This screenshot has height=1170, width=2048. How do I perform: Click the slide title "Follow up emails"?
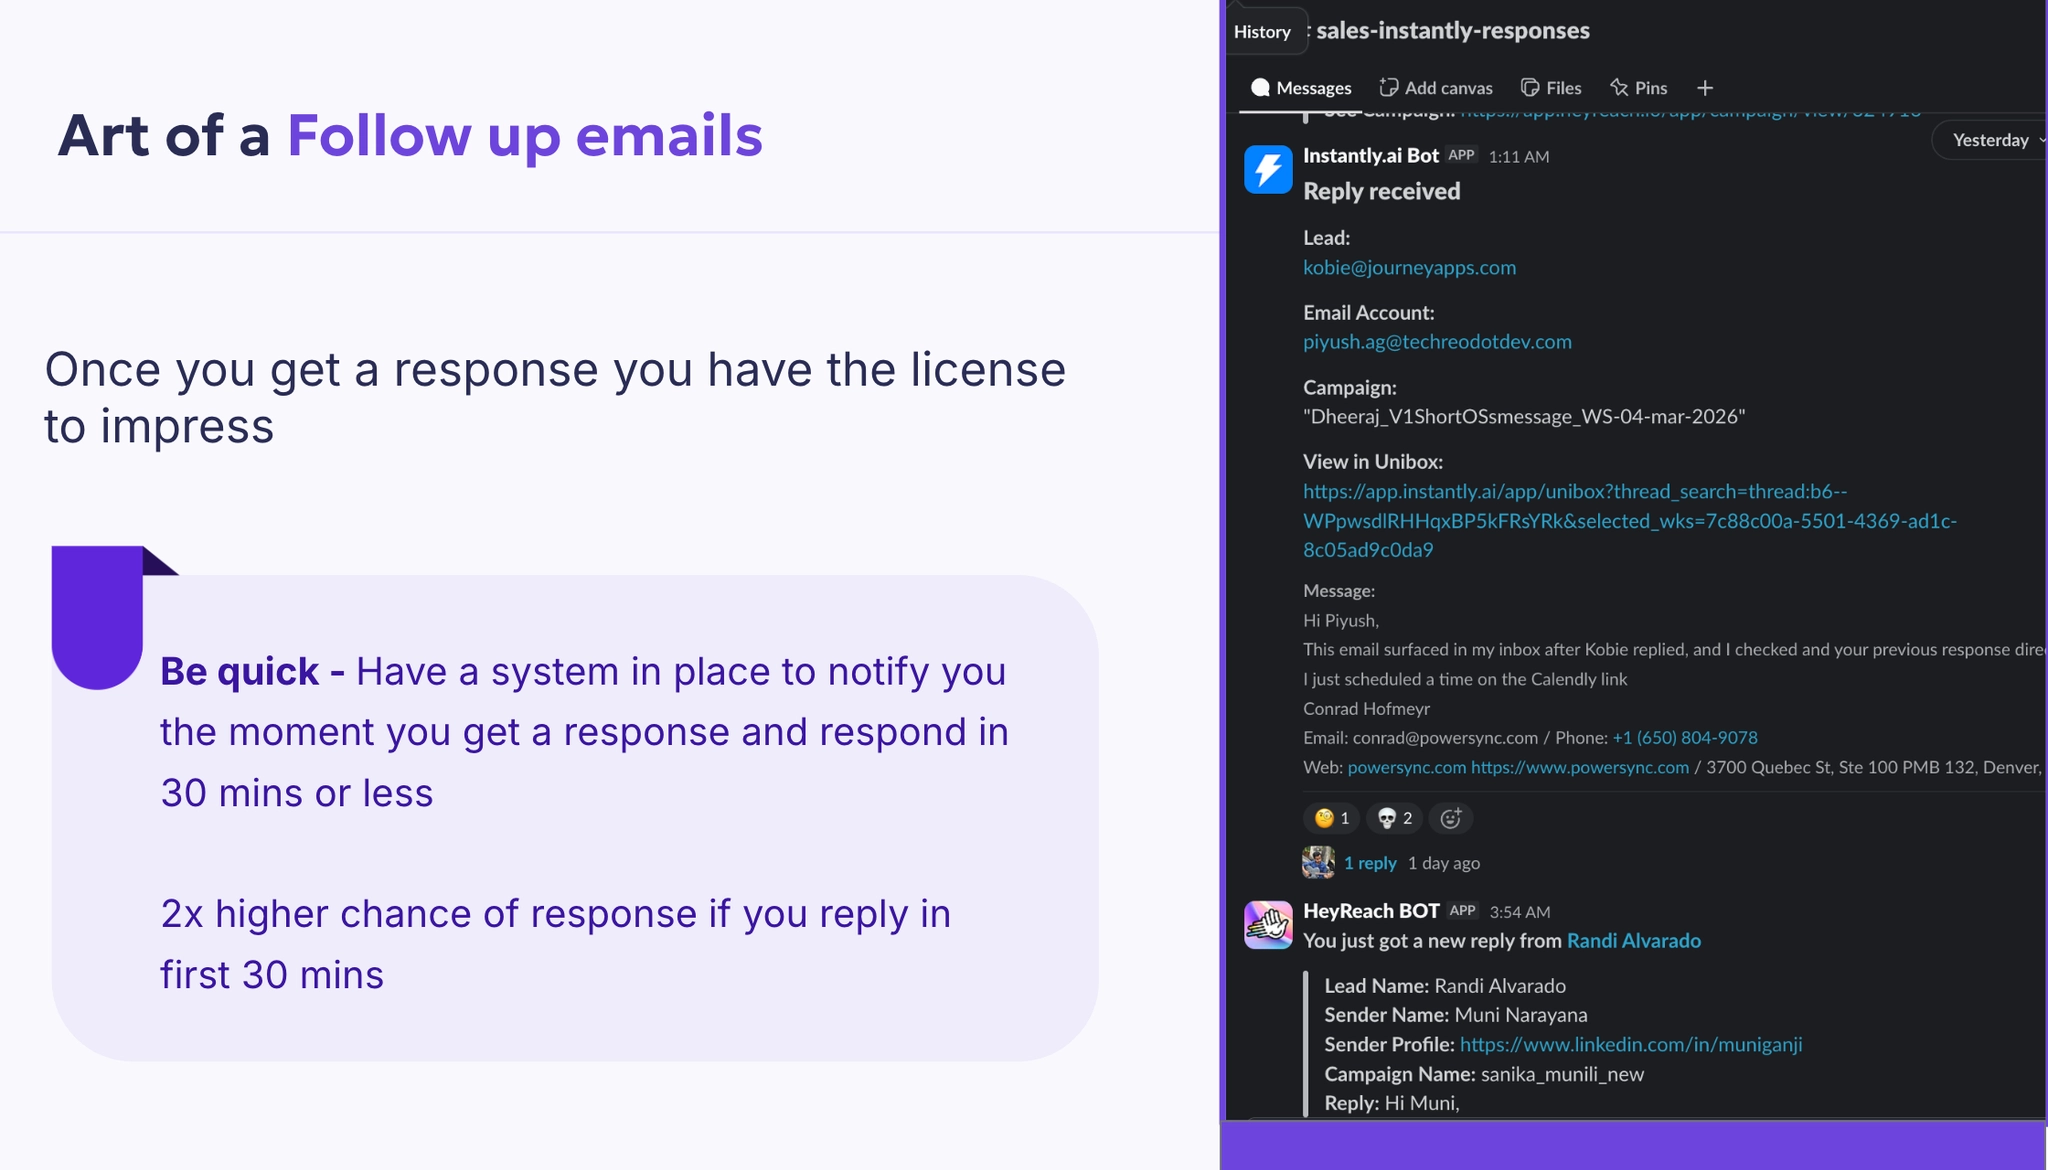tap(525, 136)
